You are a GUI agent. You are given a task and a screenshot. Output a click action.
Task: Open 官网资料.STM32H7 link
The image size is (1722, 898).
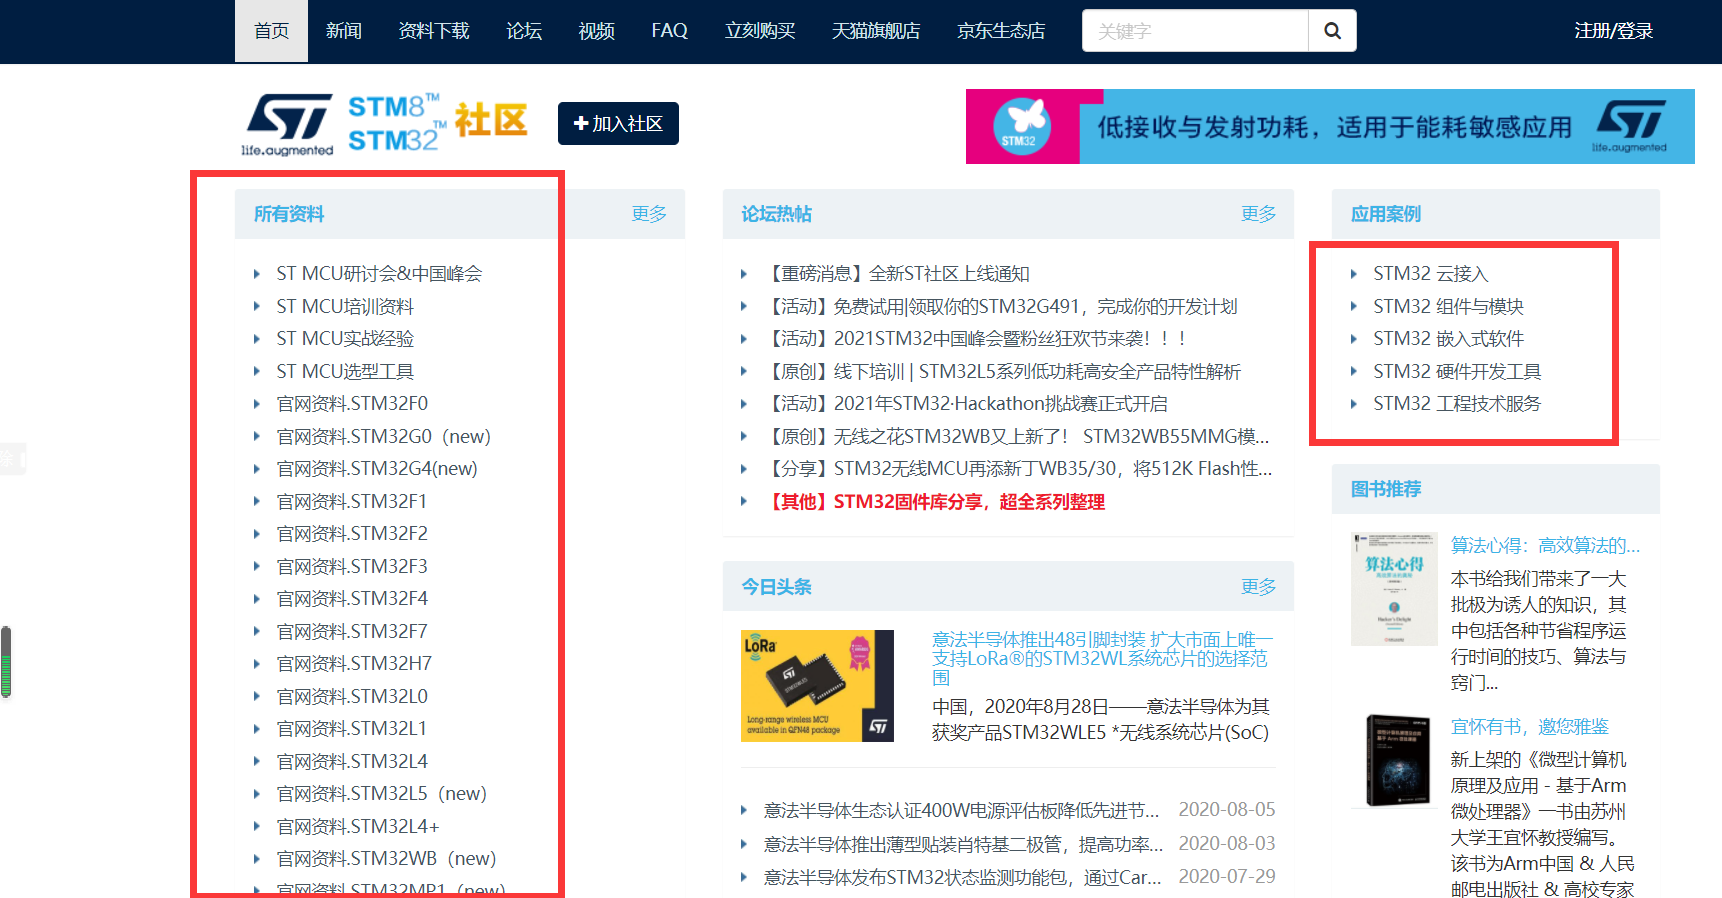tap(354, 664)
